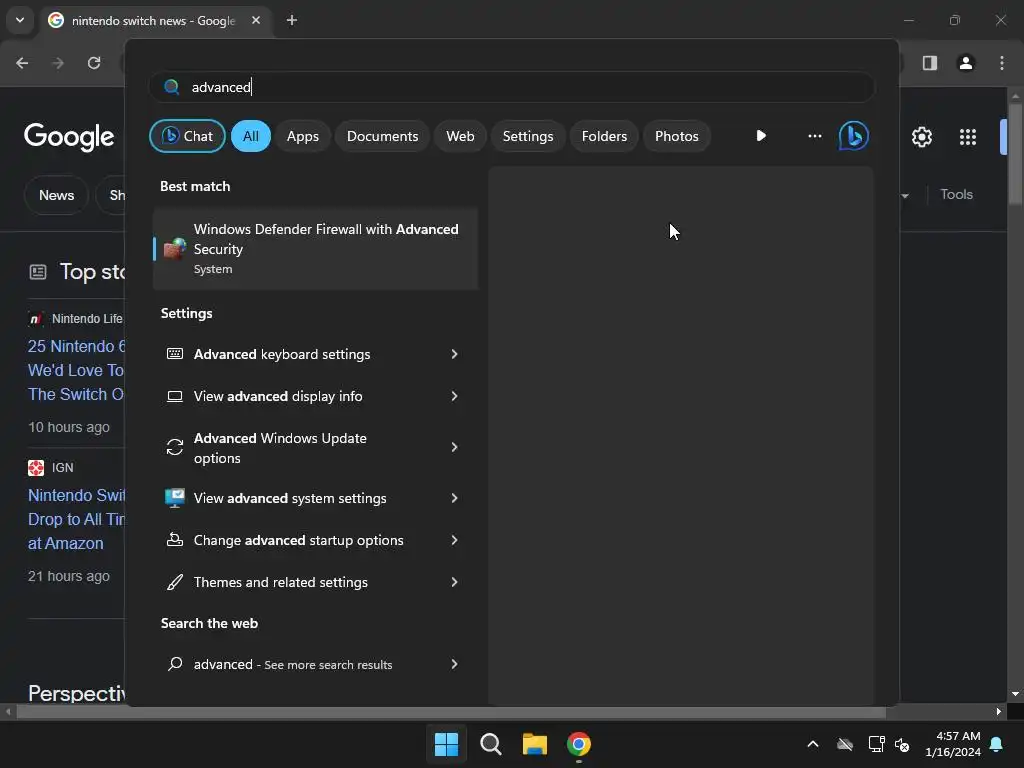The image size is (1024, 768).
Task: Open Advanced keyboard settings result
Action: click(x=315, y=354)
